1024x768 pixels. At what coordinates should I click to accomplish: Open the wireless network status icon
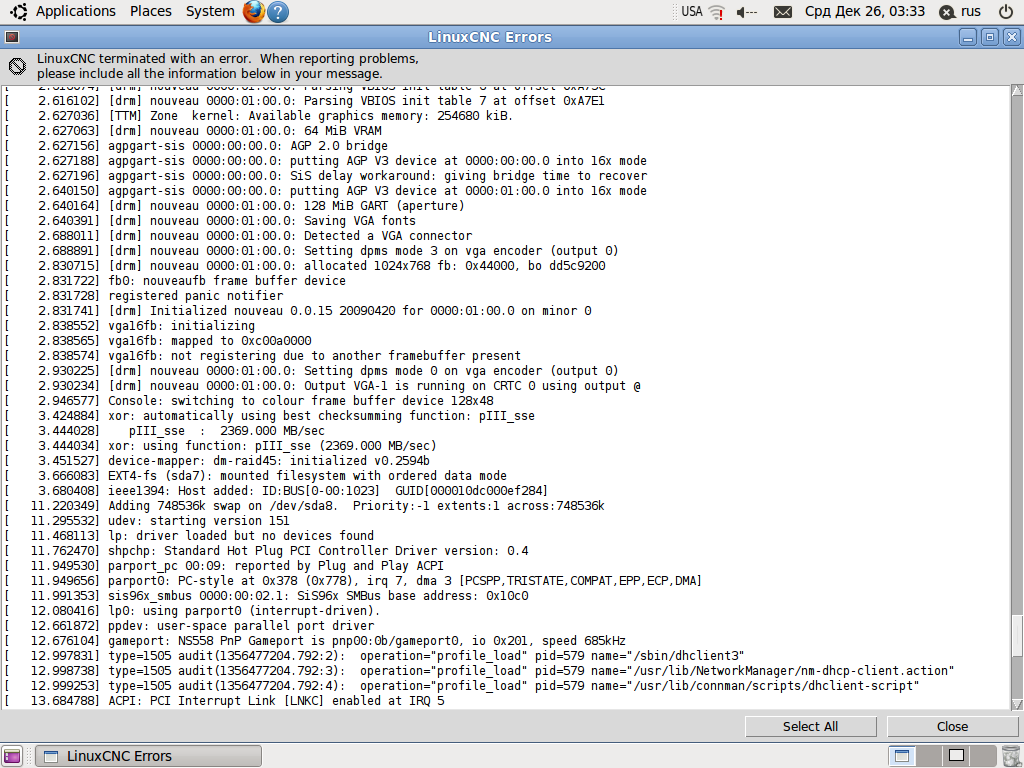point(716,12)
